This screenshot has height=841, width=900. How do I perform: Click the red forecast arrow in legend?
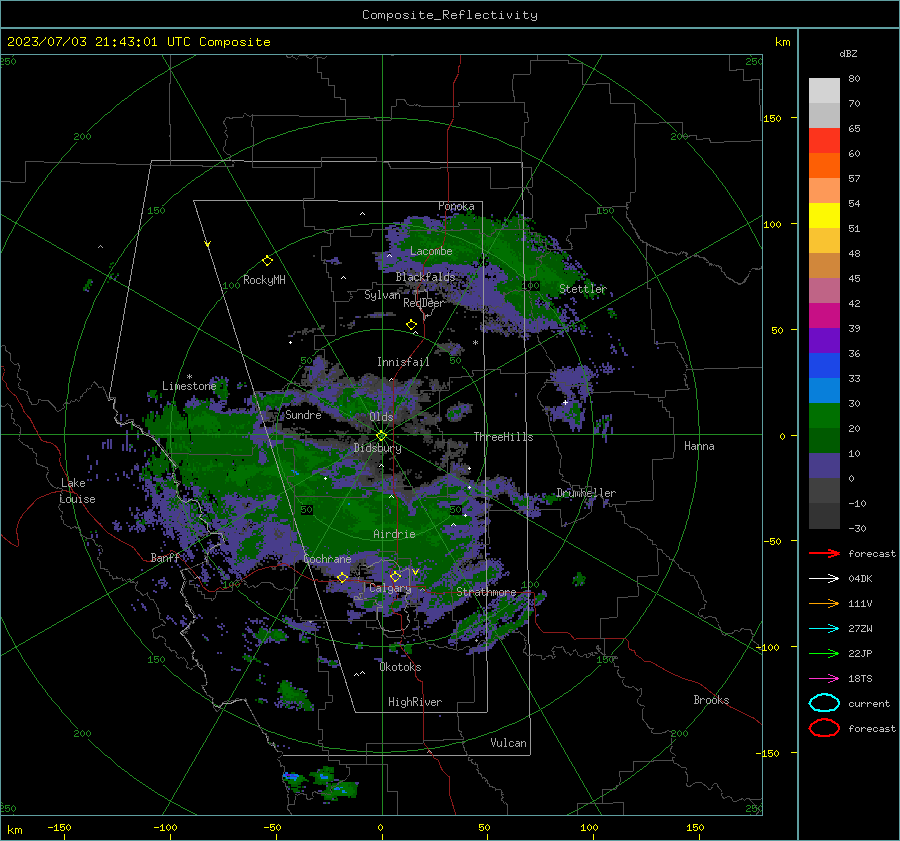pyautogui.click(x=824, y=553)
